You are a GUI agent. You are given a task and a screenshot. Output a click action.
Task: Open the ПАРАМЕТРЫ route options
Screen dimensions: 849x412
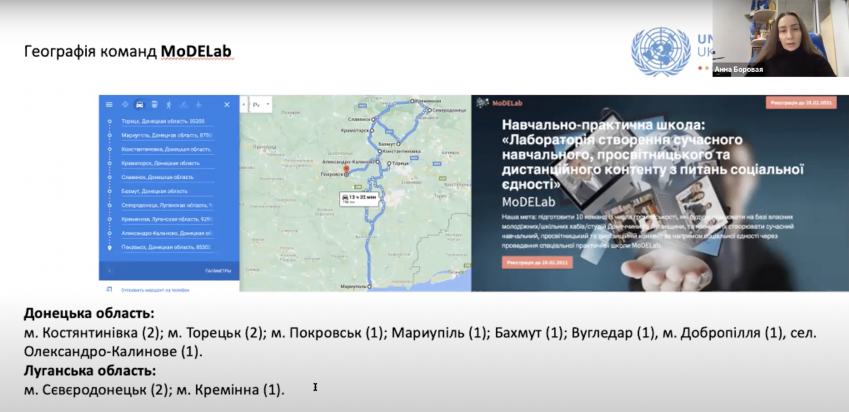click(x=218, y=271)
